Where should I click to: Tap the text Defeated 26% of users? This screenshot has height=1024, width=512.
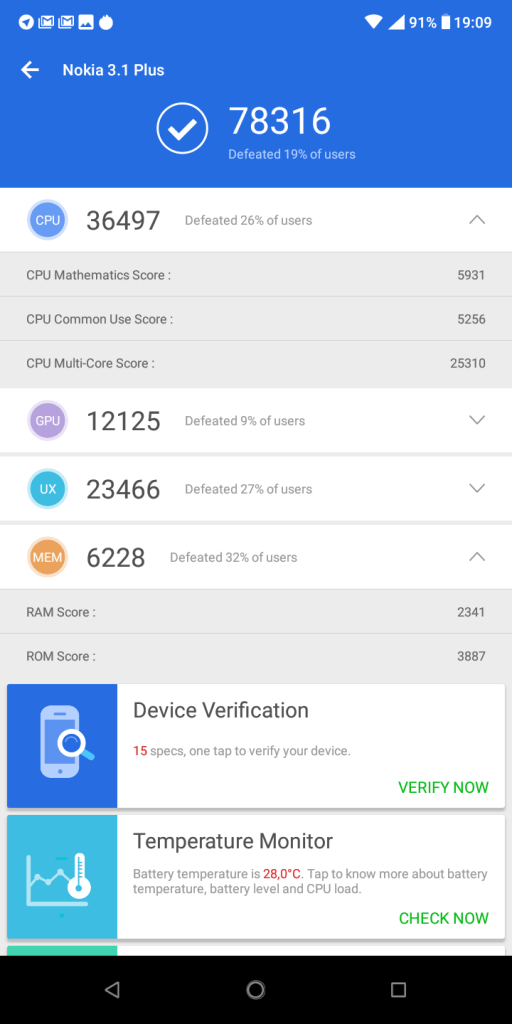pos(248,221)
